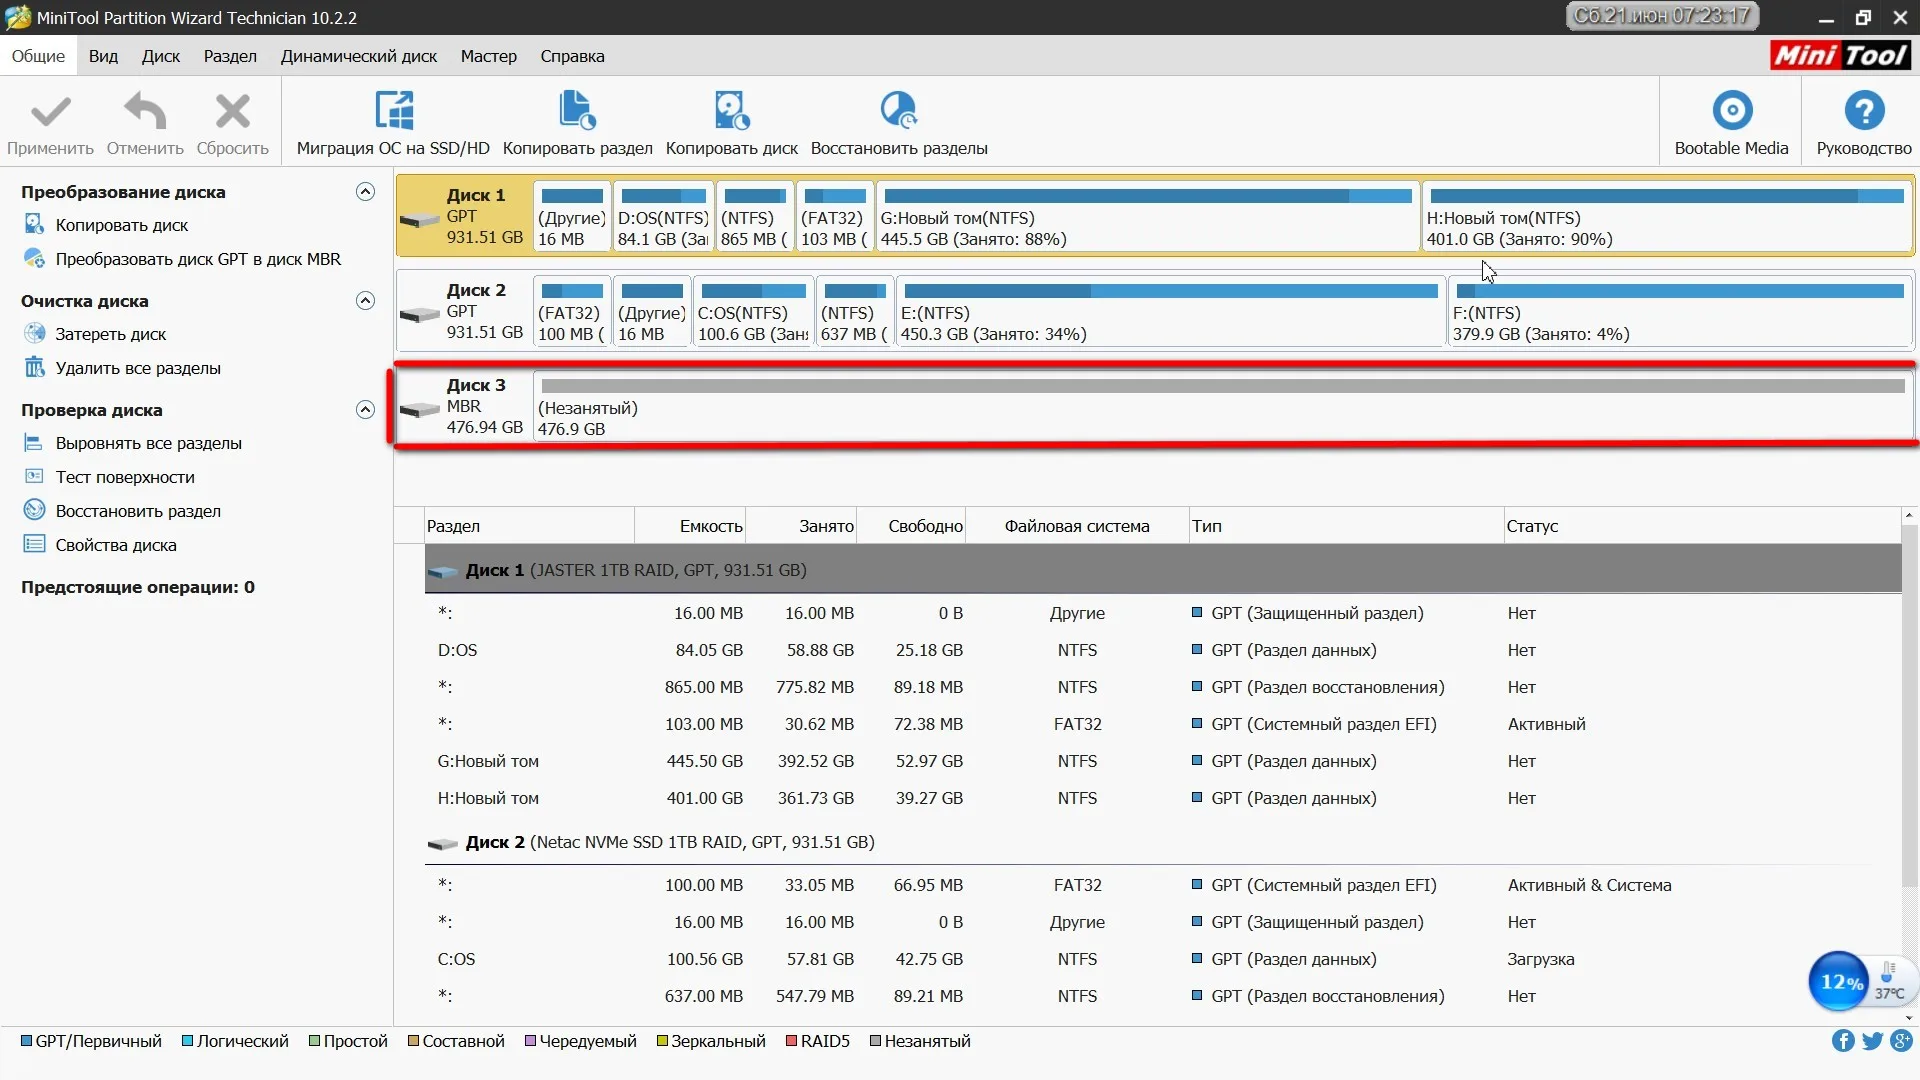
Task: Click the Восстановить разделы toolbar icon
Action: coord(898,111)
